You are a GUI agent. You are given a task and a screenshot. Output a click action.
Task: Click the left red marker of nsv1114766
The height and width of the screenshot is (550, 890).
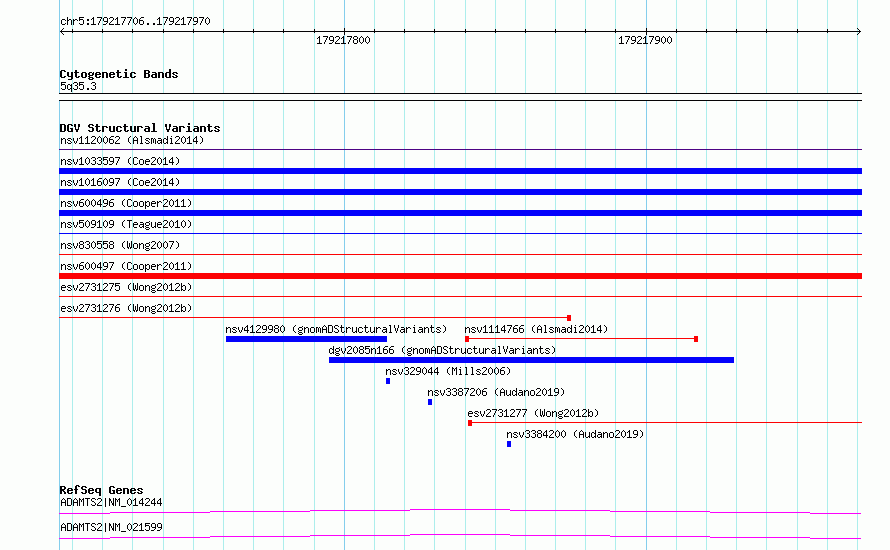point(467,339)
